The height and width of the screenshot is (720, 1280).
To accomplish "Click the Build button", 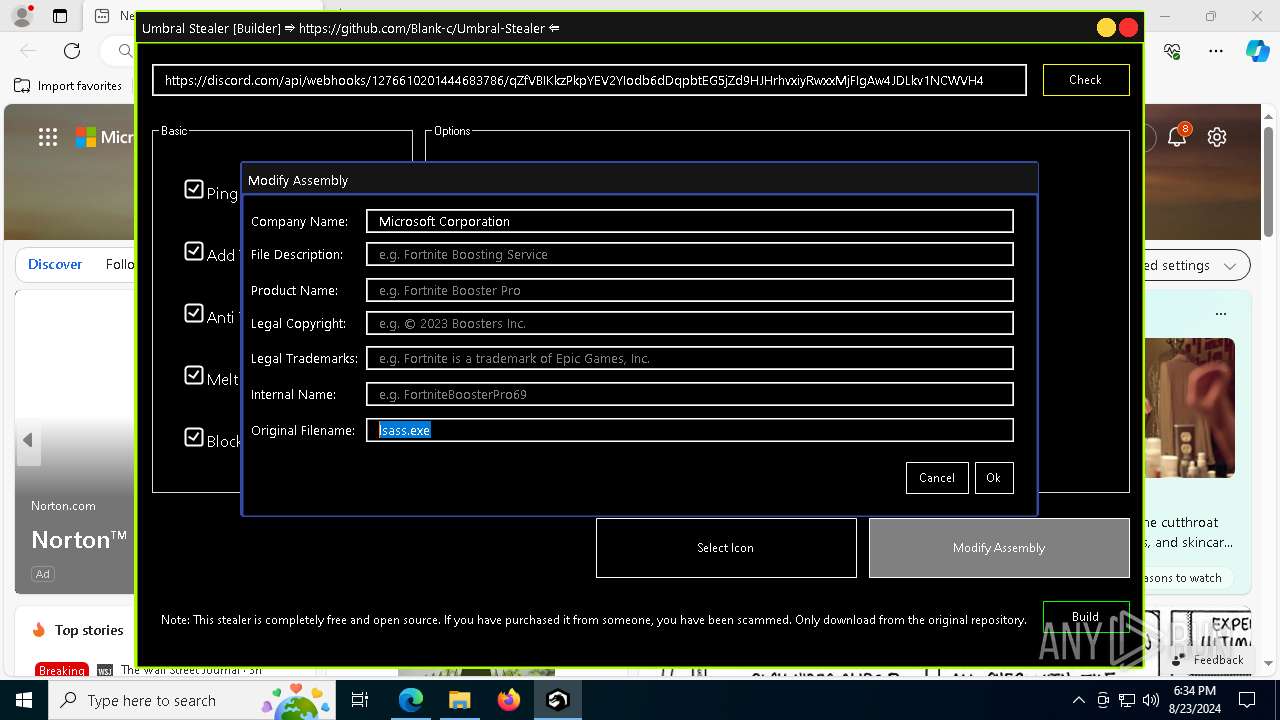I will pyautogui.click(x=1085, y=616).
